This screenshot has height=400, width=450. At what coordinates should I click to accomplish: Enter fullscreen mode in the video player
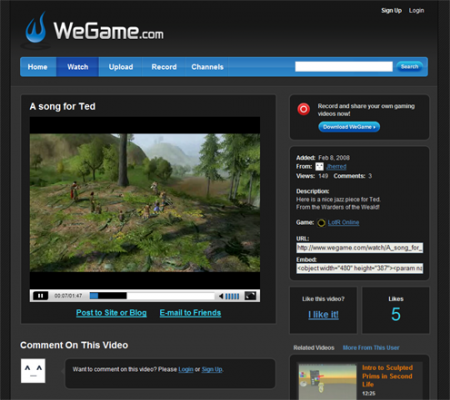click(x=250, y=296)
